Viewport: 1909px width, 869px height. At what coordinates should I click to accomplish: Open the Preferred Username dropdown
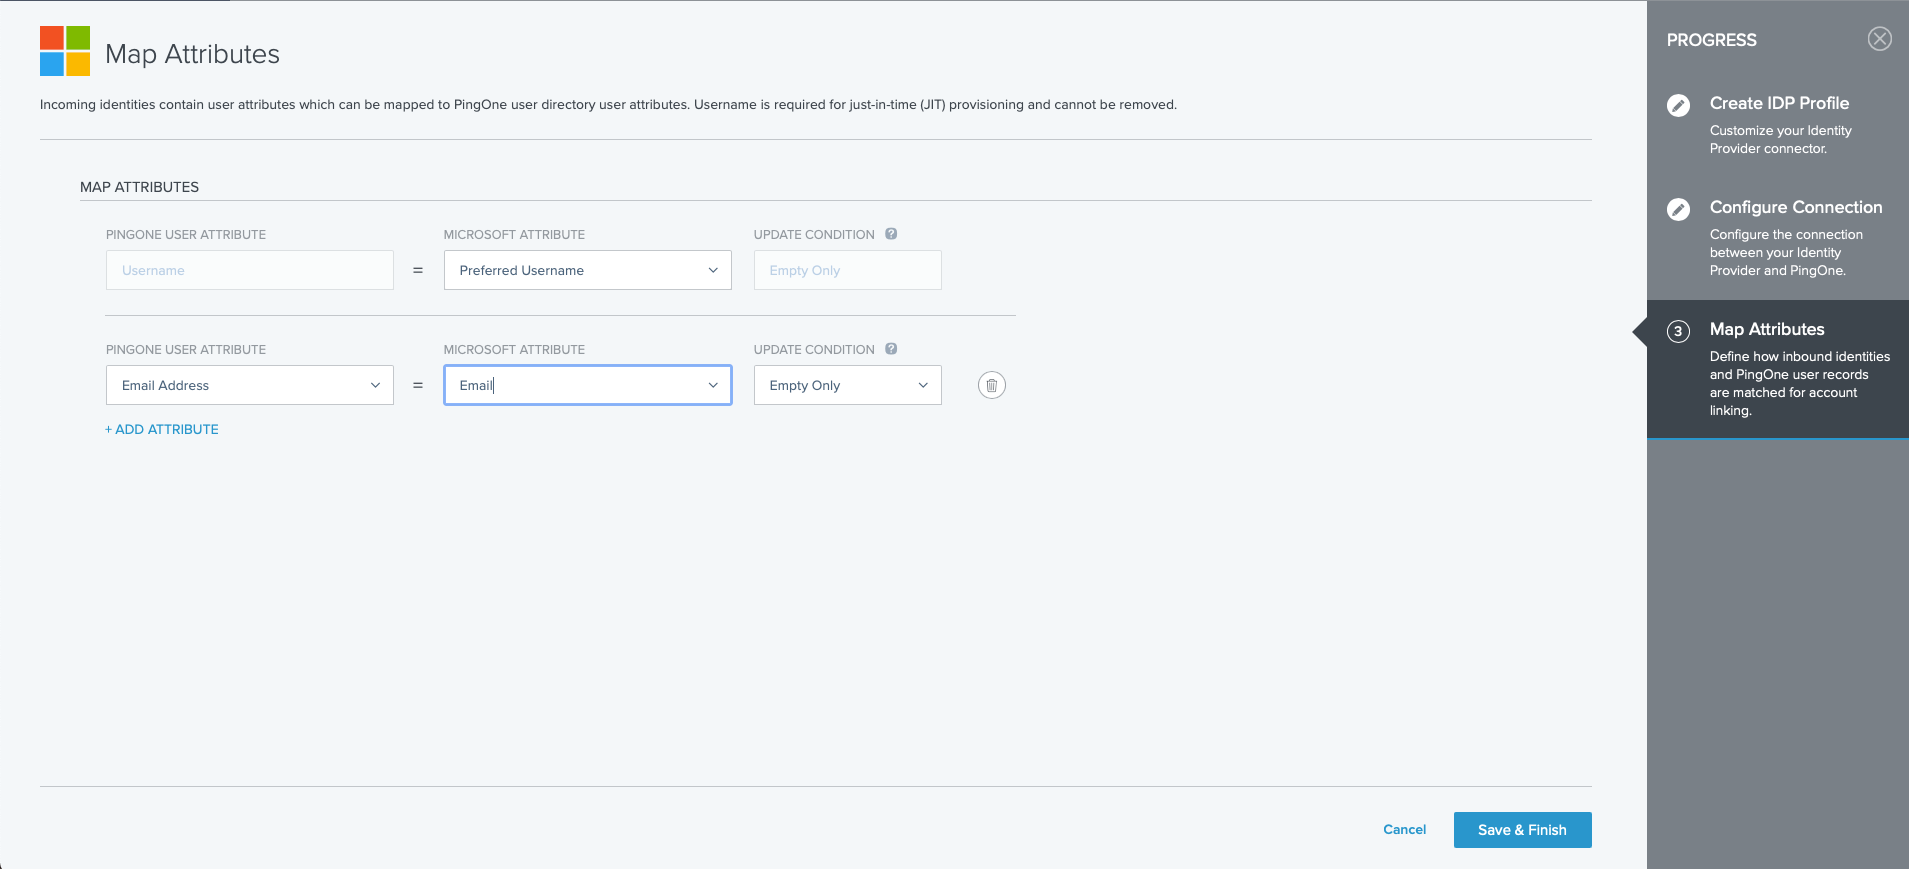587,270
